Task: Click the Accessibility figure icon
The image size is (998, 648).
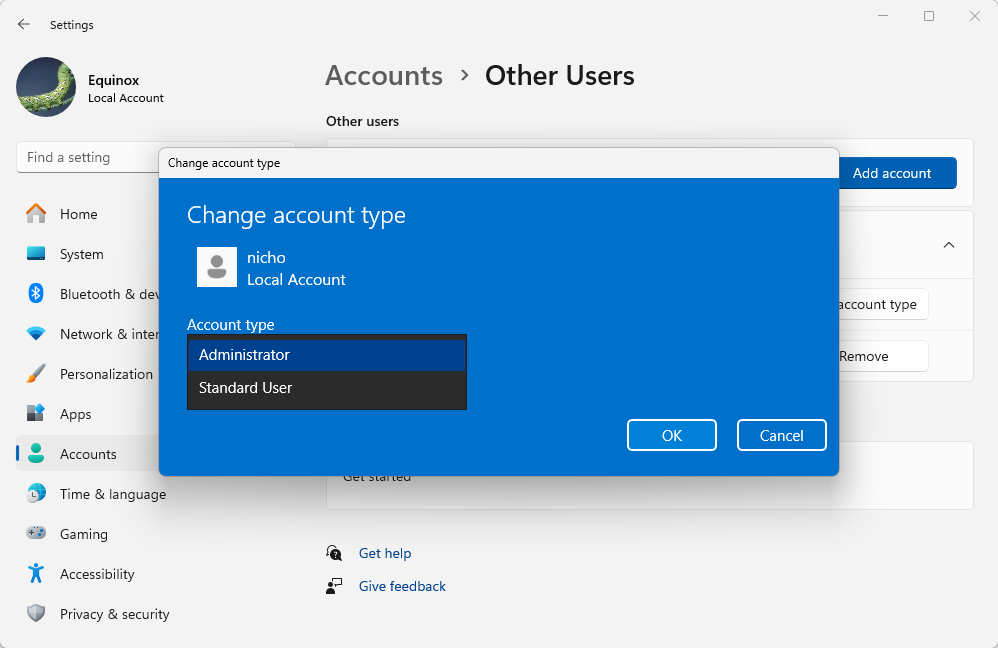Action: [36, 574]
